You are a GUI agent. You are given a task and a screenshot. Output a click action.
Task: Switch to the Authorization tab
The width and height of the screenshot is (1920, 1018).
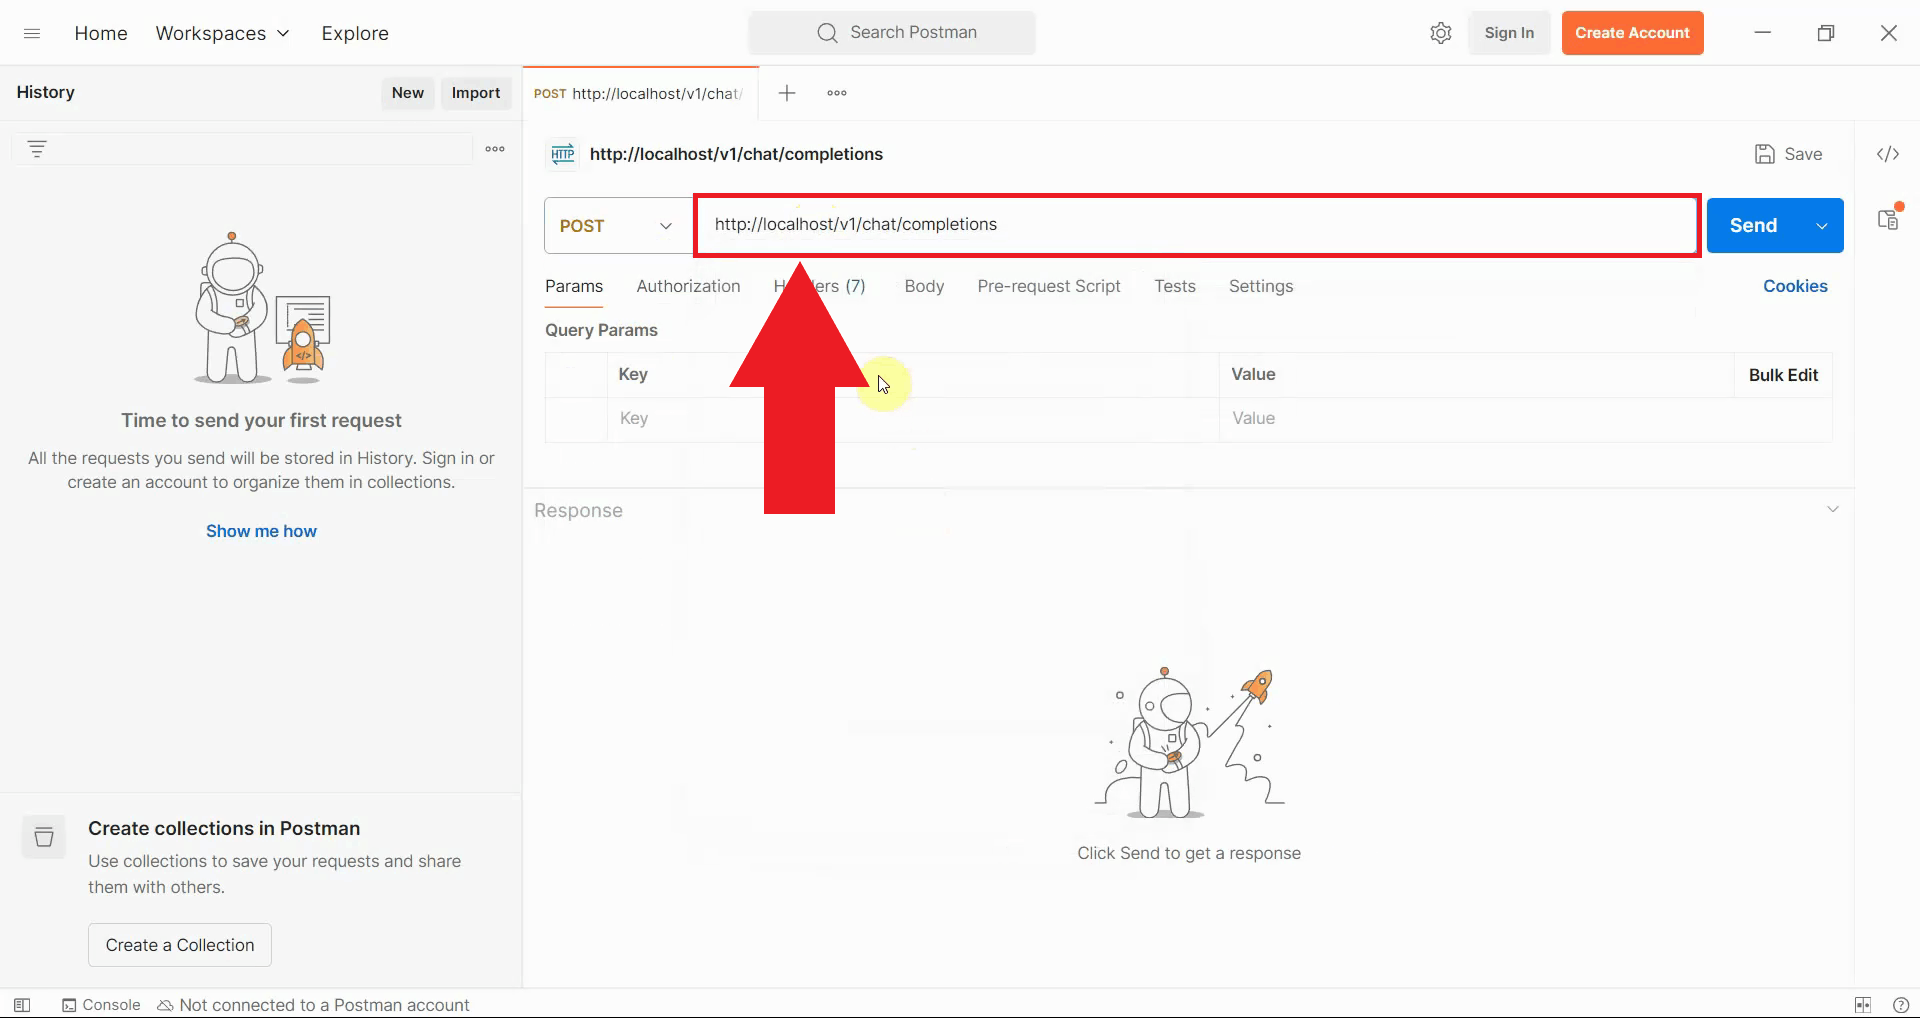[x=688, y=286]
